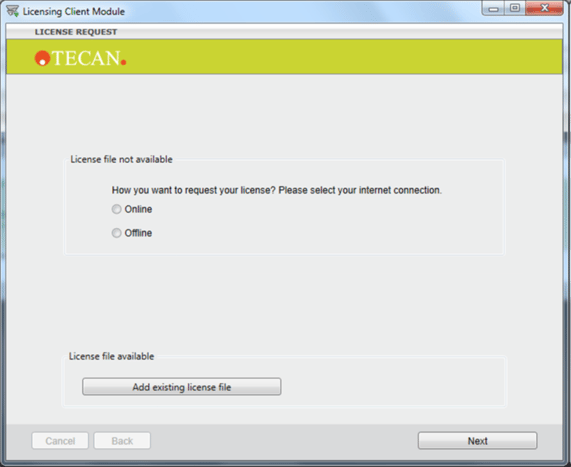Click the red dot after the Tecan wordmark
This screenshot has height=467, width=571.
point(123,62)
